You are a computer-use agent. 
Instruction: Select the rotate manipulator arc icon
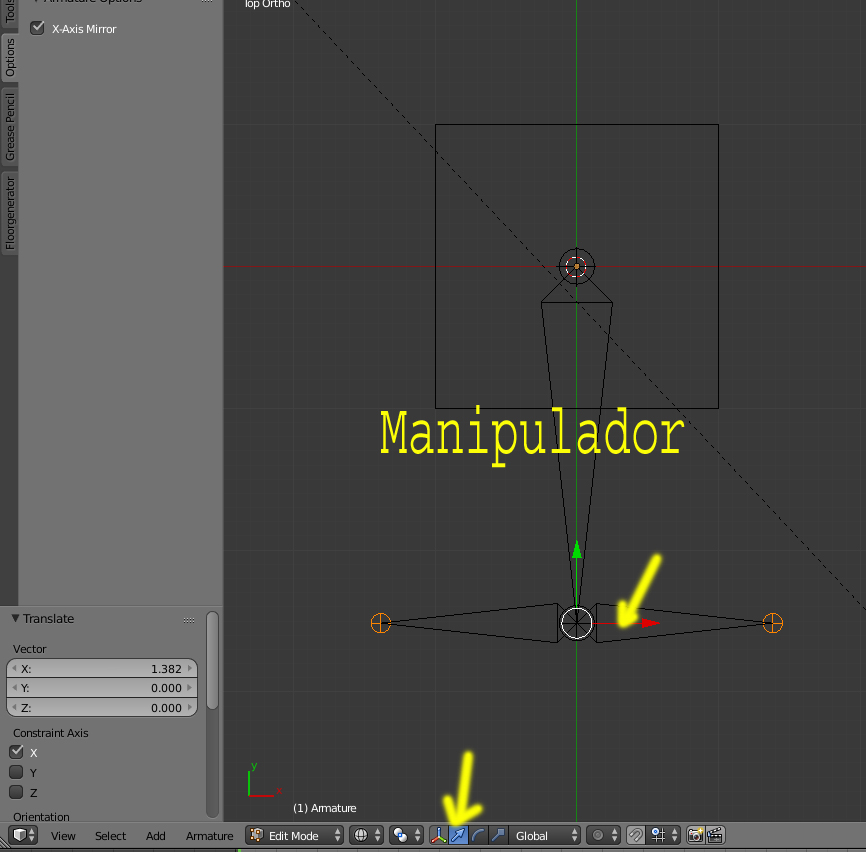coord(478,835)
